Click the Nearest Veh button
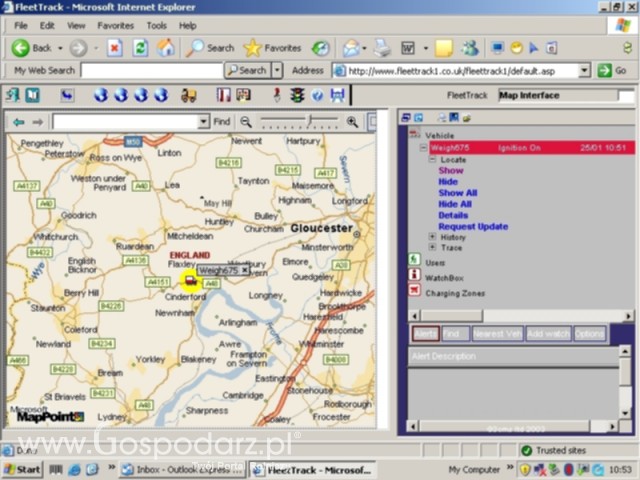 pos(497,333)
